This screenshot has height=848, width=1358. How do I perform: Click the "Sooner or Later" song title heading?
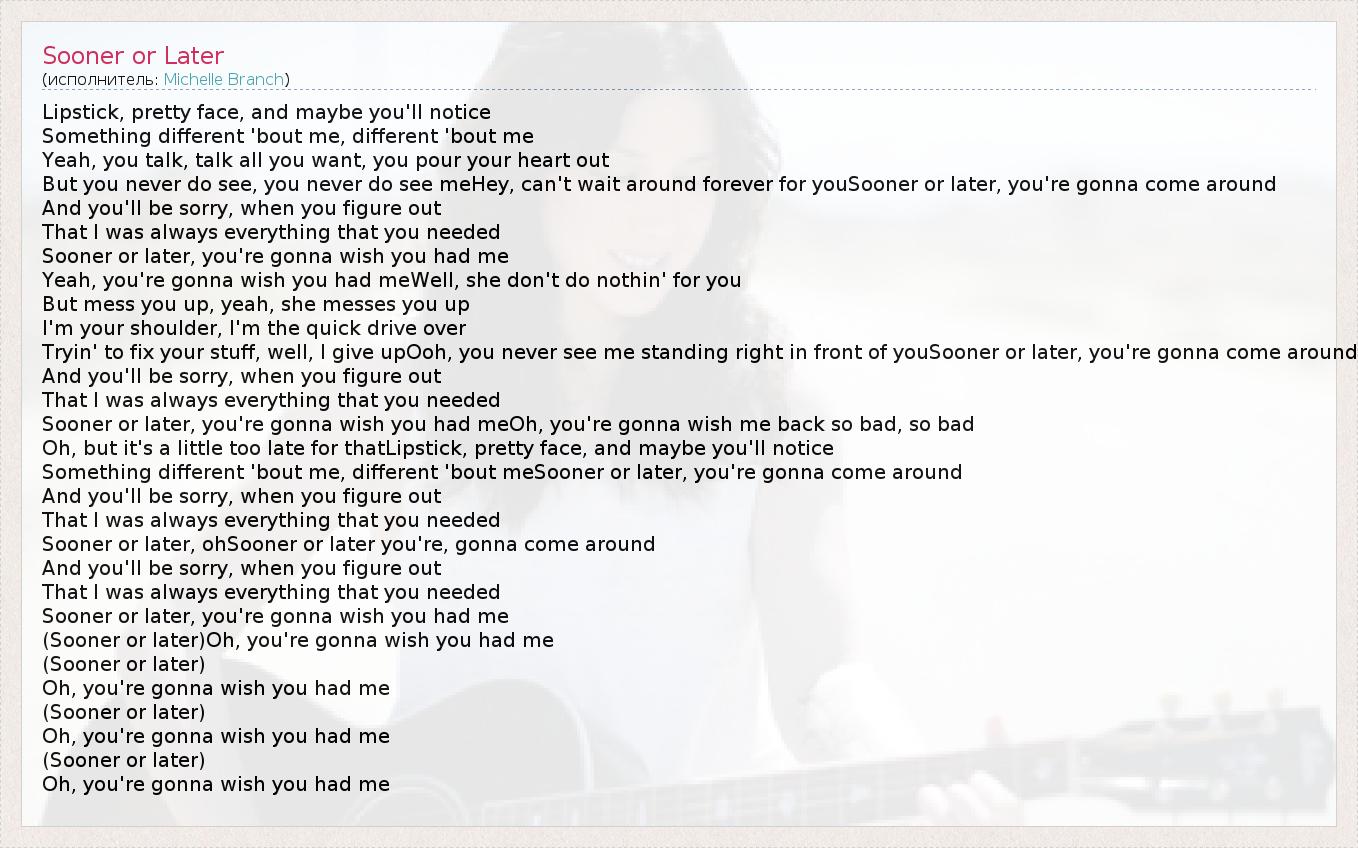click(133, 56)
